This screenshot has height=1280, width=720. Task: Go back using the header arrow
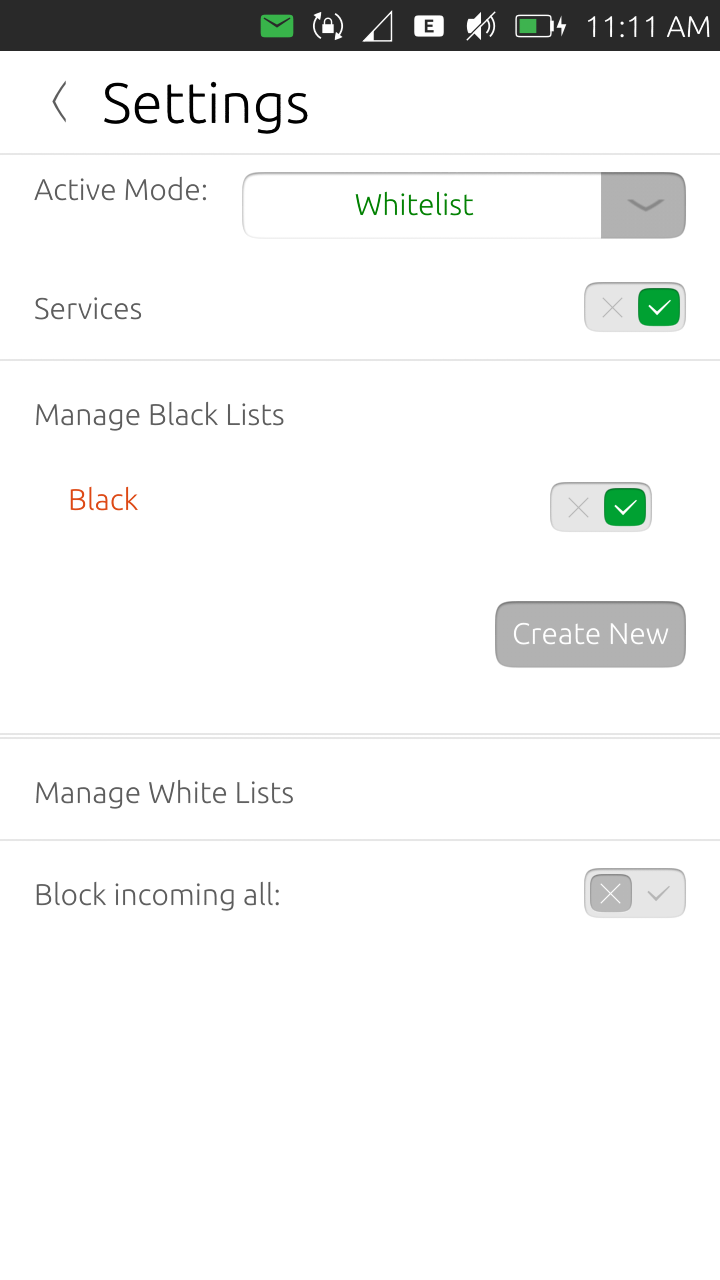click(x=60, y=103)
